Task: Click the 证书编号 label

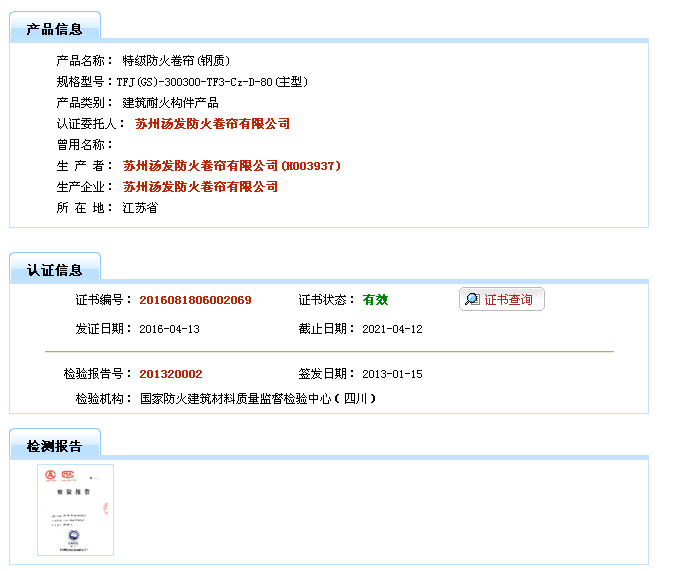Action: (103, 300)
